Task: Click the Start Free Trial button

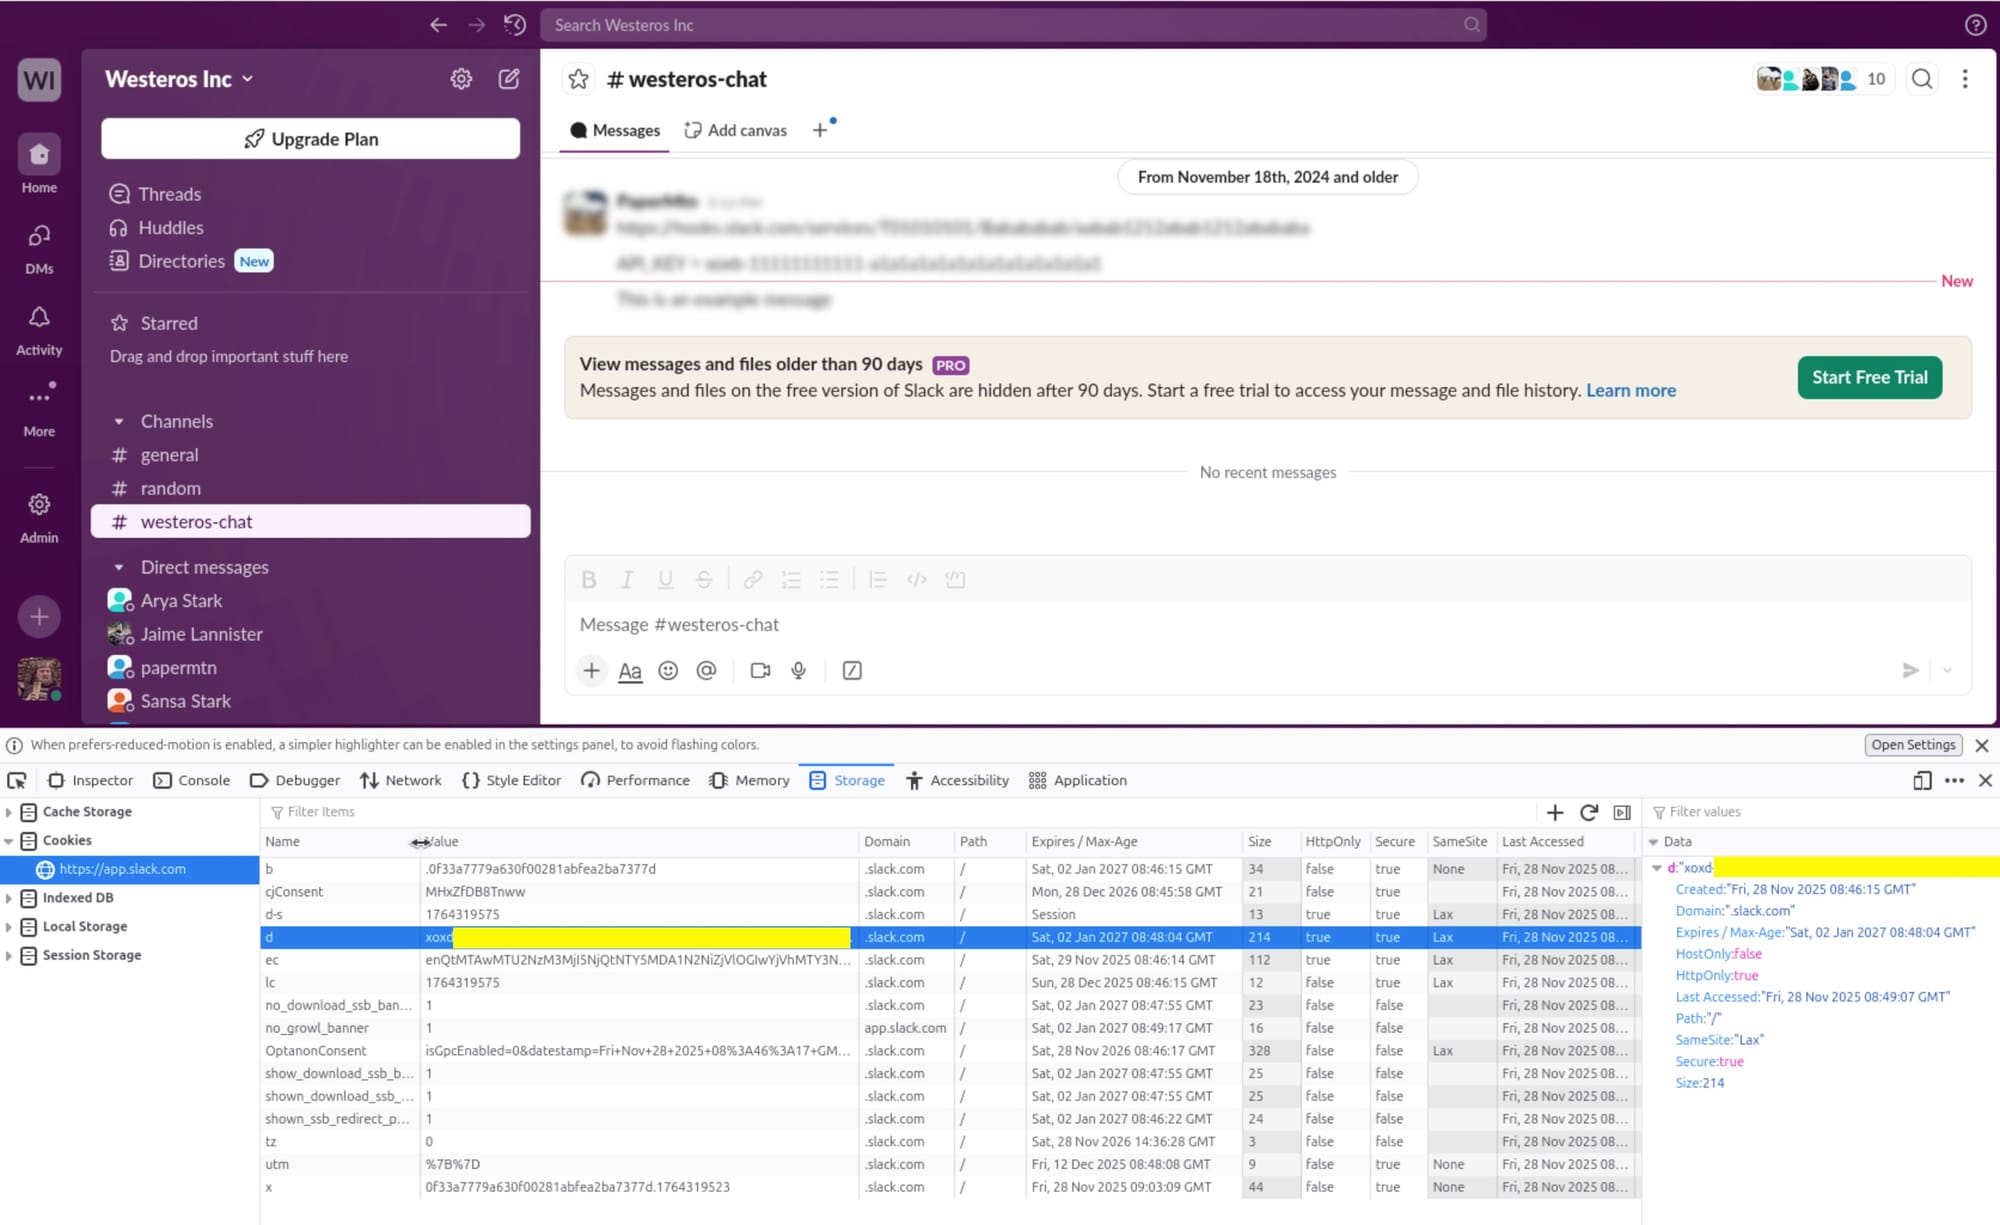Action: (1869, 377)
